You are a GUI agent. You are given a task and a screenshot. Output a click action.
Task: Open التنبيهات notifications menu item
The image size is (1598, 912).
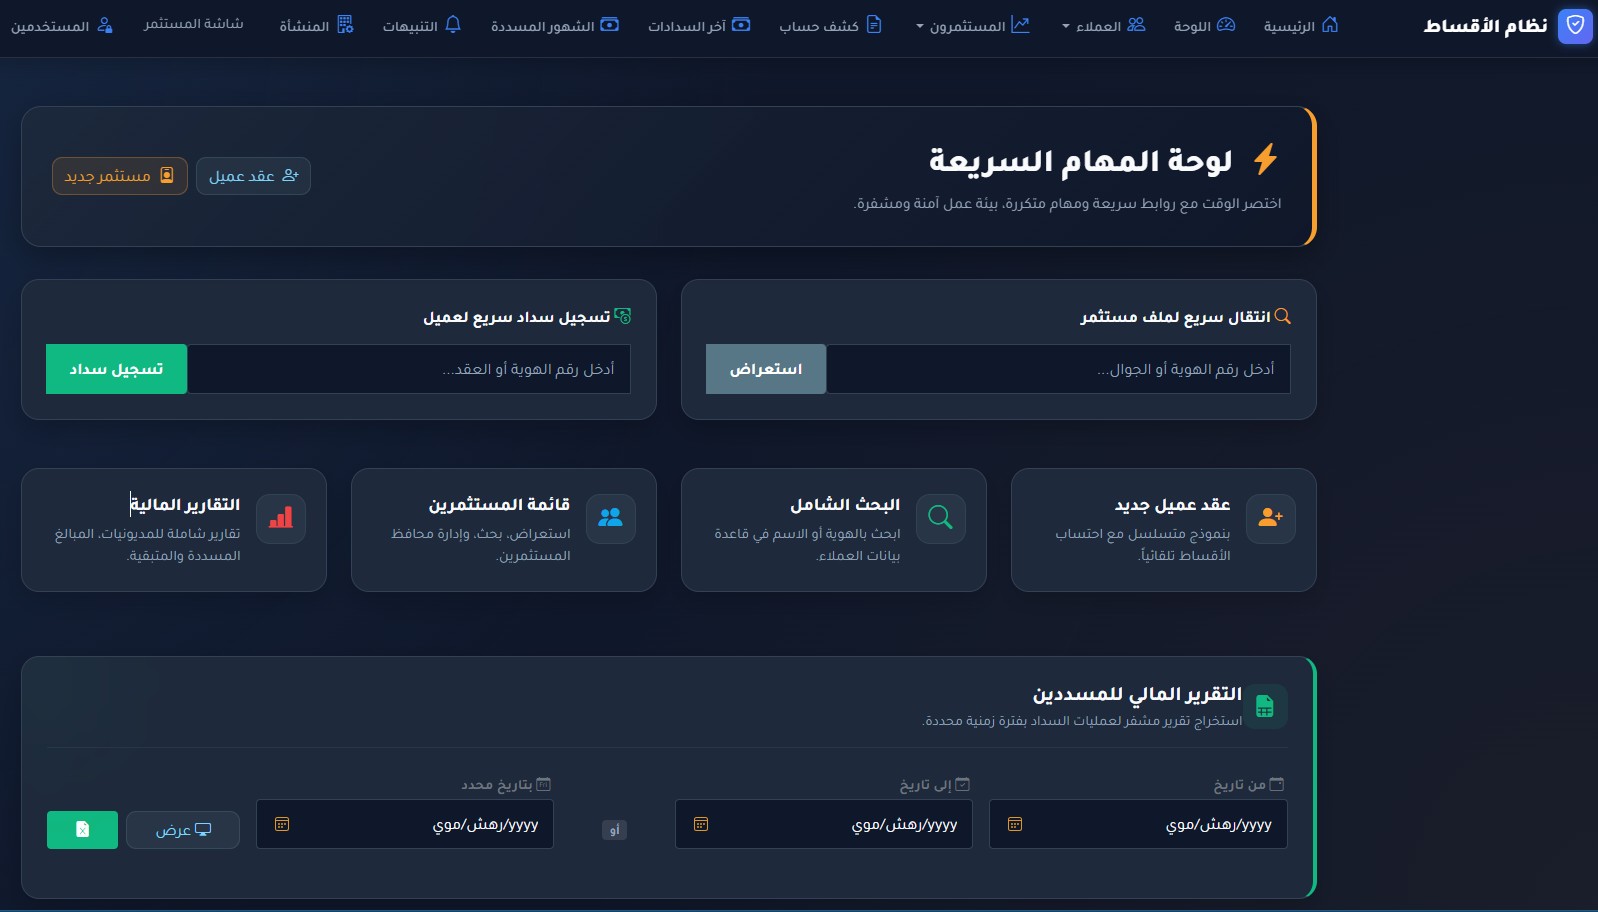tap(421, 25)
